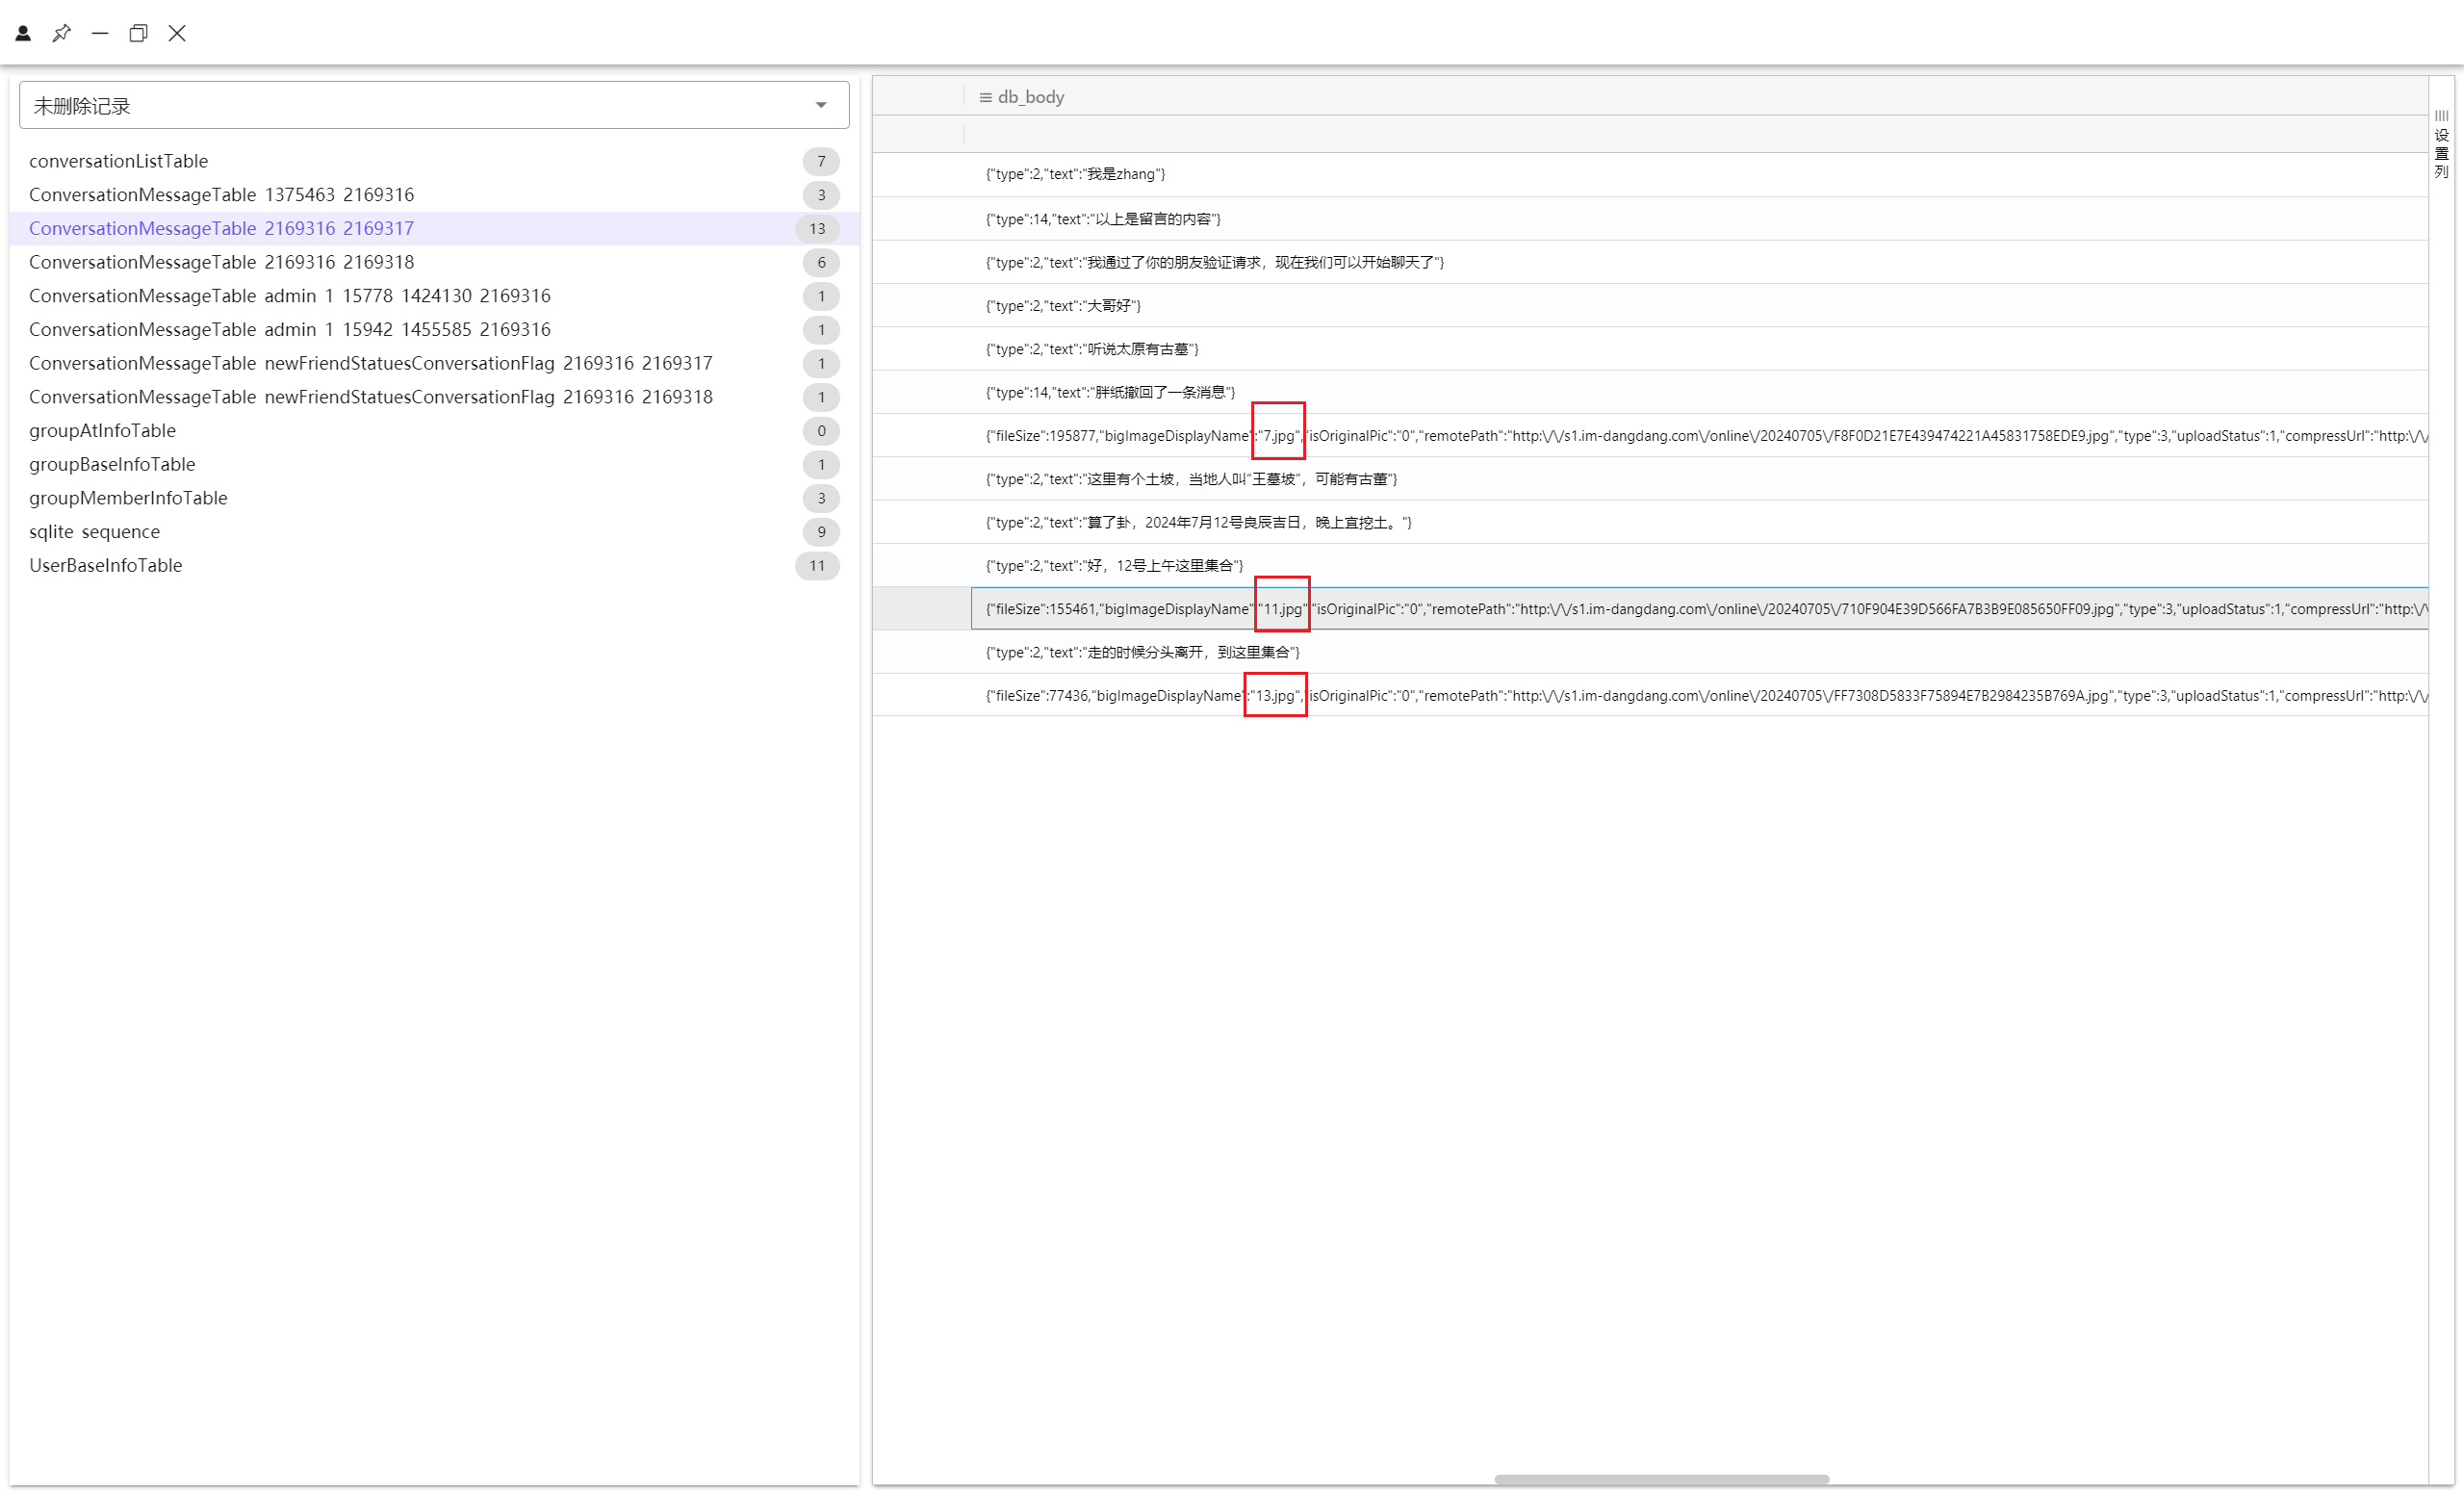The width and height of the screenshot is (2464, 1492).
Task: Select the row 走的时候分头离开，到这里集合
Action: (1650, 652)
